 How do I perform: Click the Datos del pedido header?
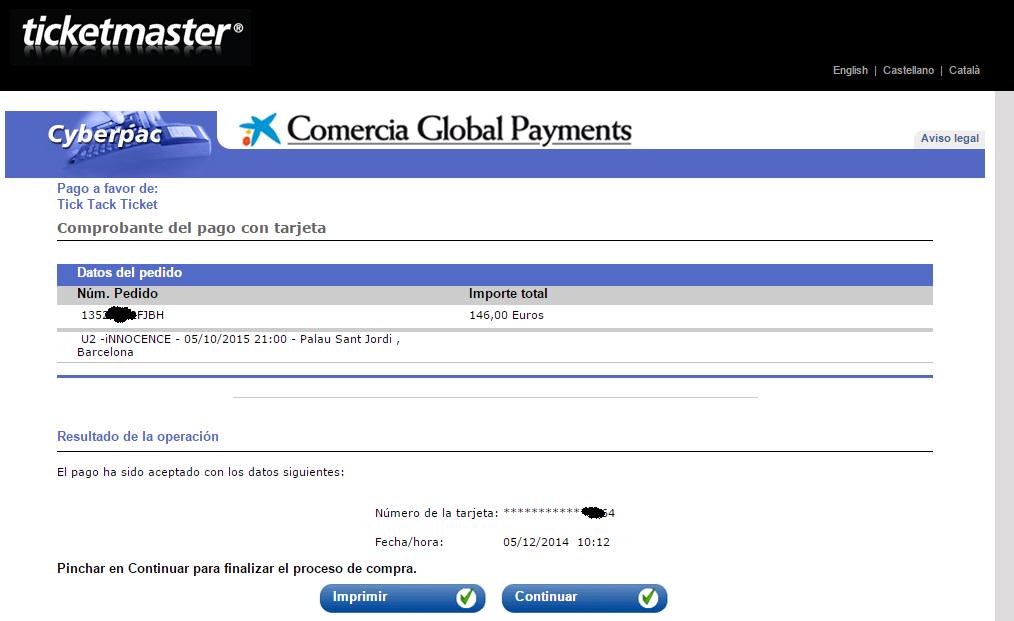coord(129,272)
